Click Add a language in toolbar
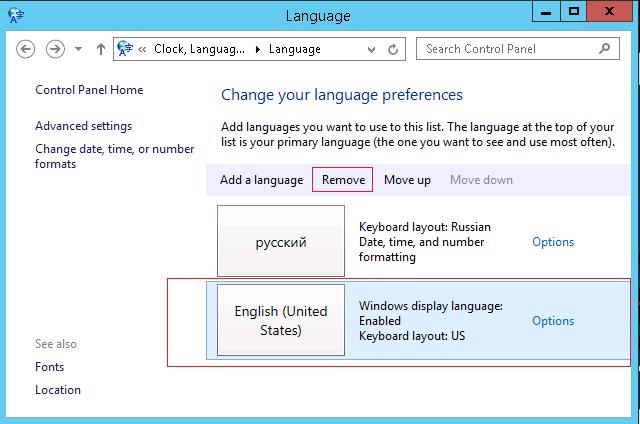 [x=261, y=180]
